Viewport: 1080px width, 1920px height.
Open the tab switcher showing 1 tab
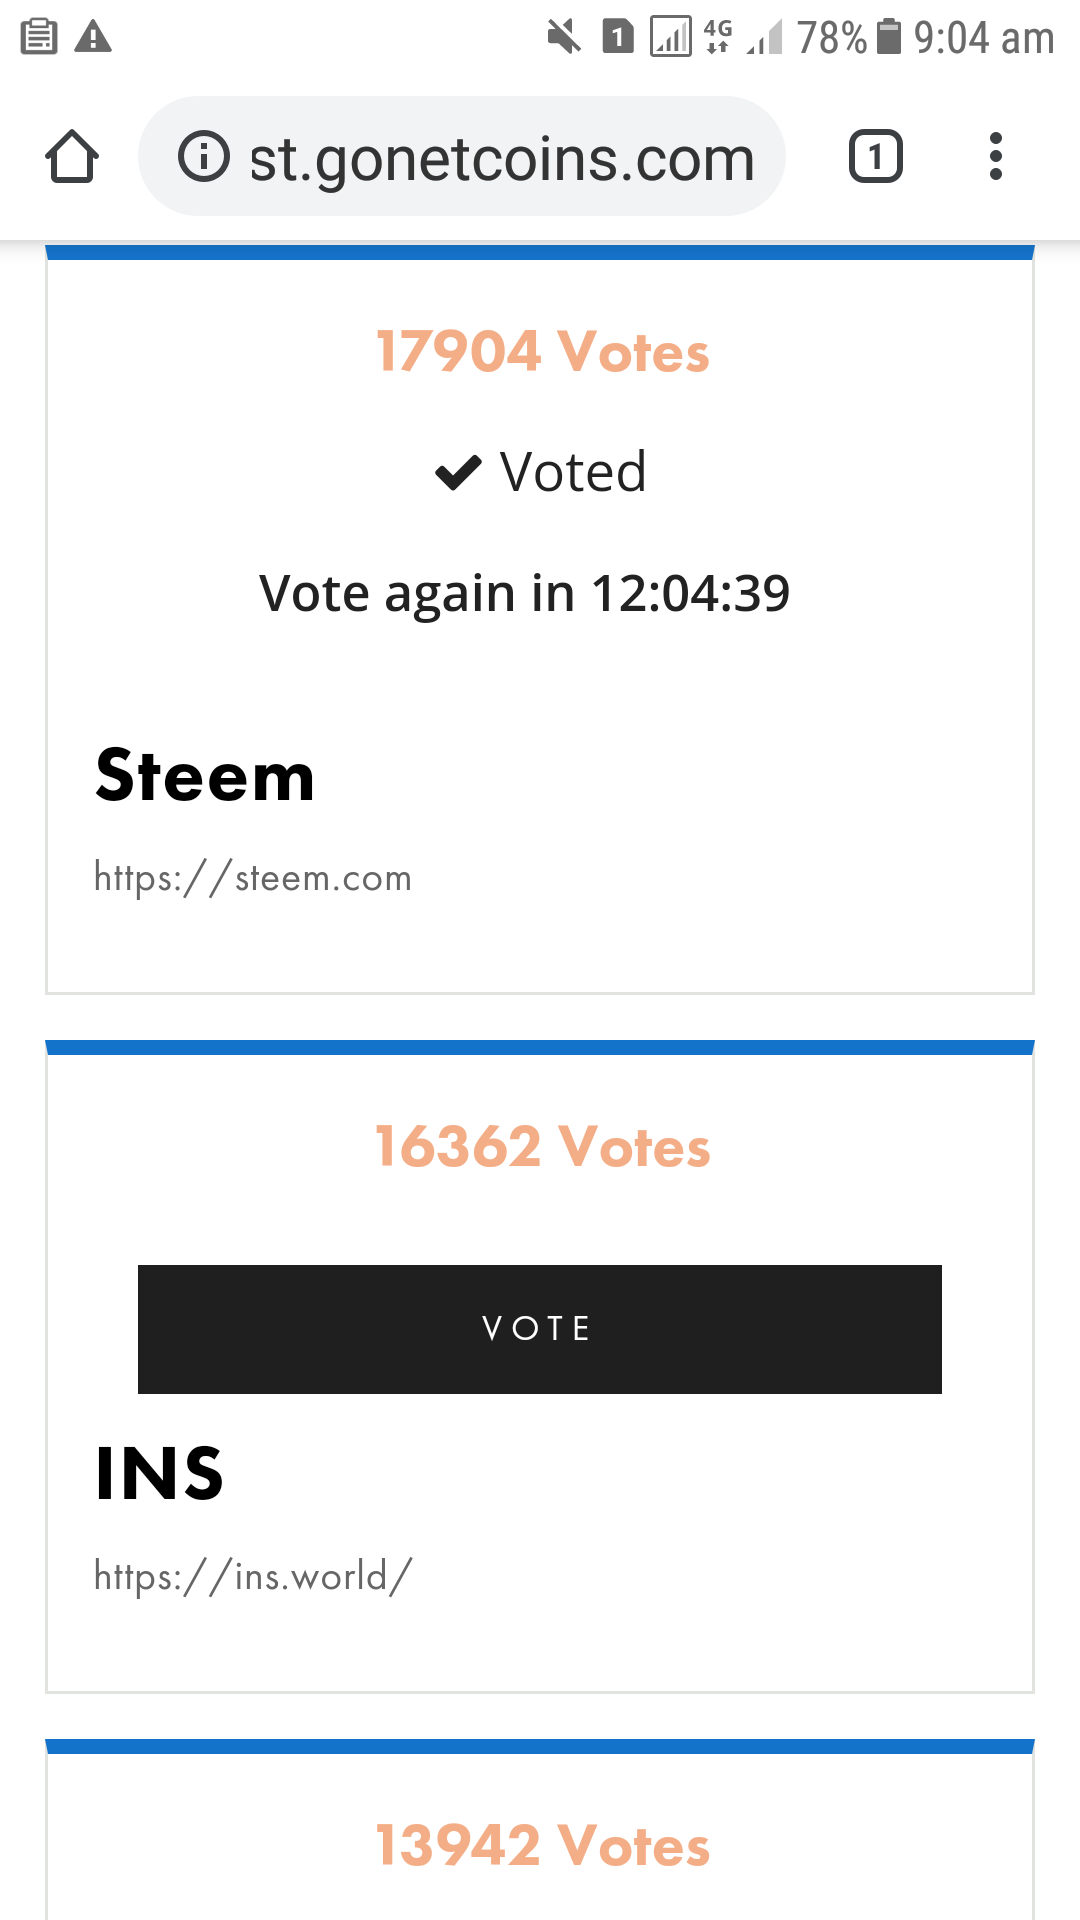coord(875,157)
